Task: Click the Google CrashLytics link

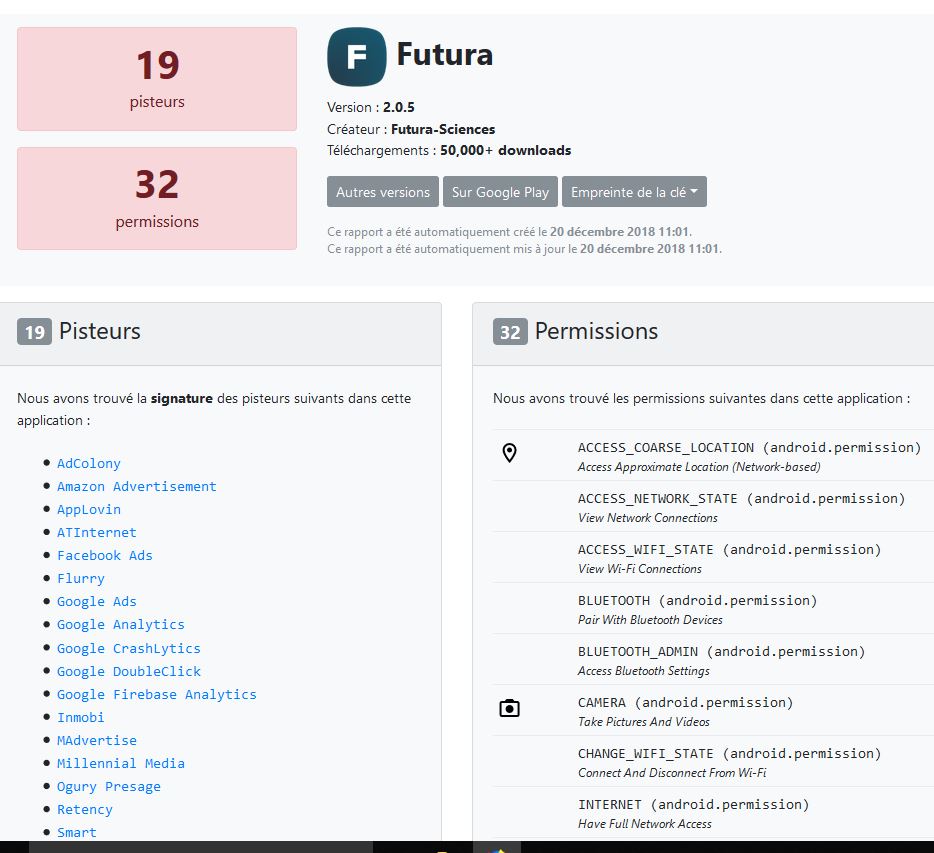Action: click(129, 648)
